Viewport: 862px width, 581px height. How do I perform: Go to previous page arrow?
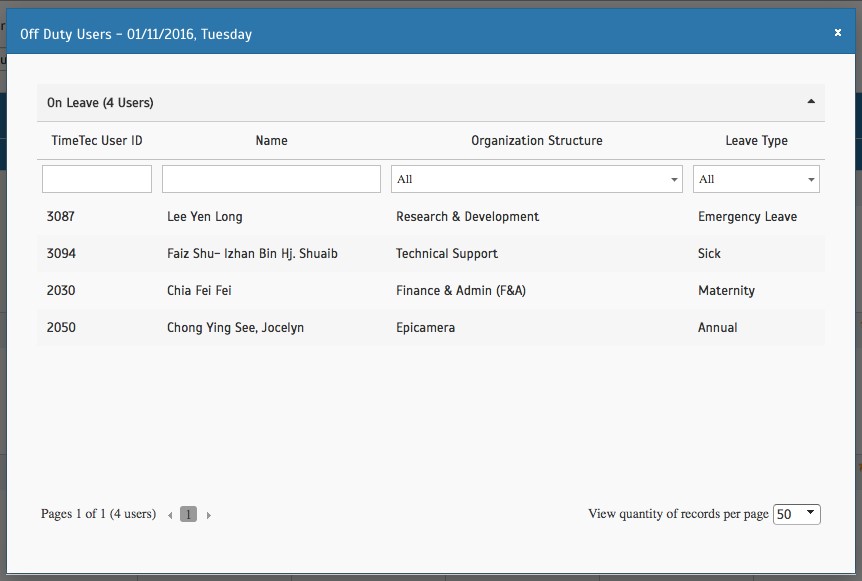point(170,515)
